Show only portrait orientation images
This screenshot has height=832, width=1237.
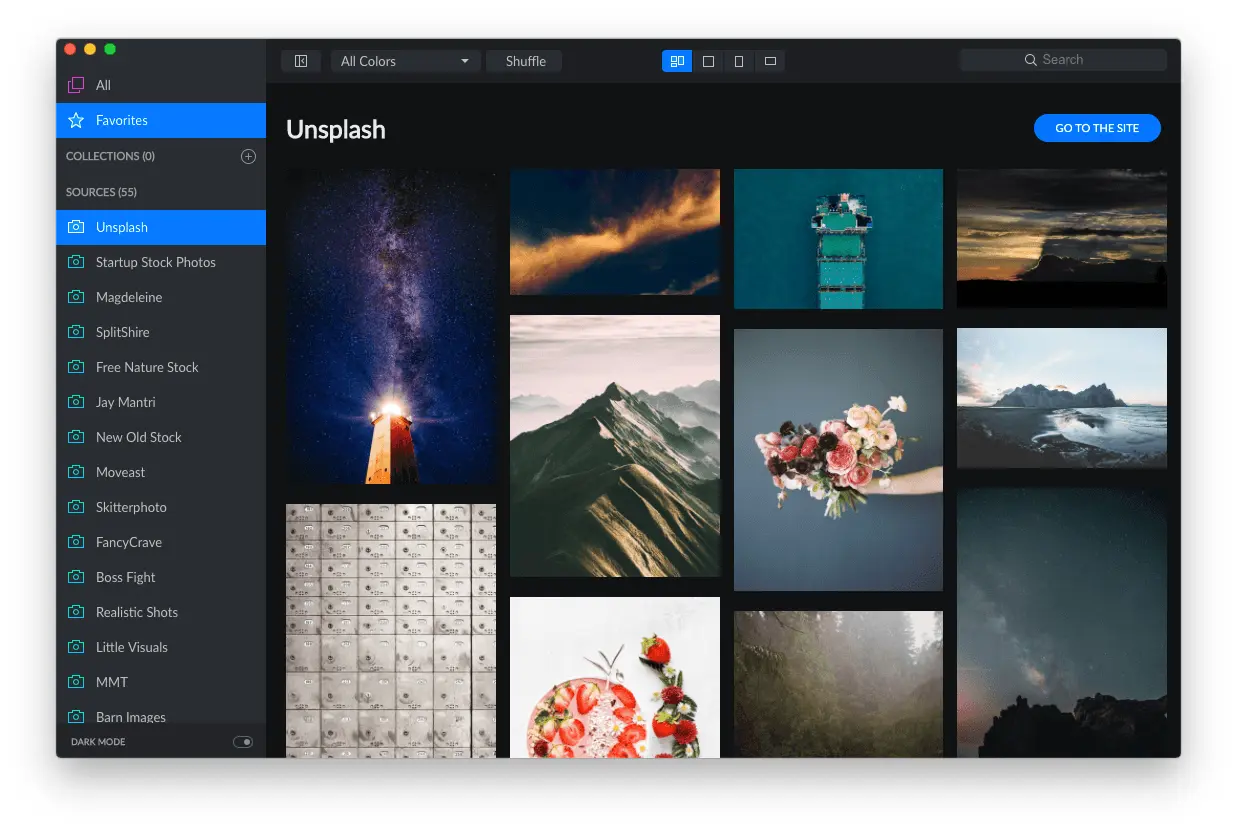(739, 61)
